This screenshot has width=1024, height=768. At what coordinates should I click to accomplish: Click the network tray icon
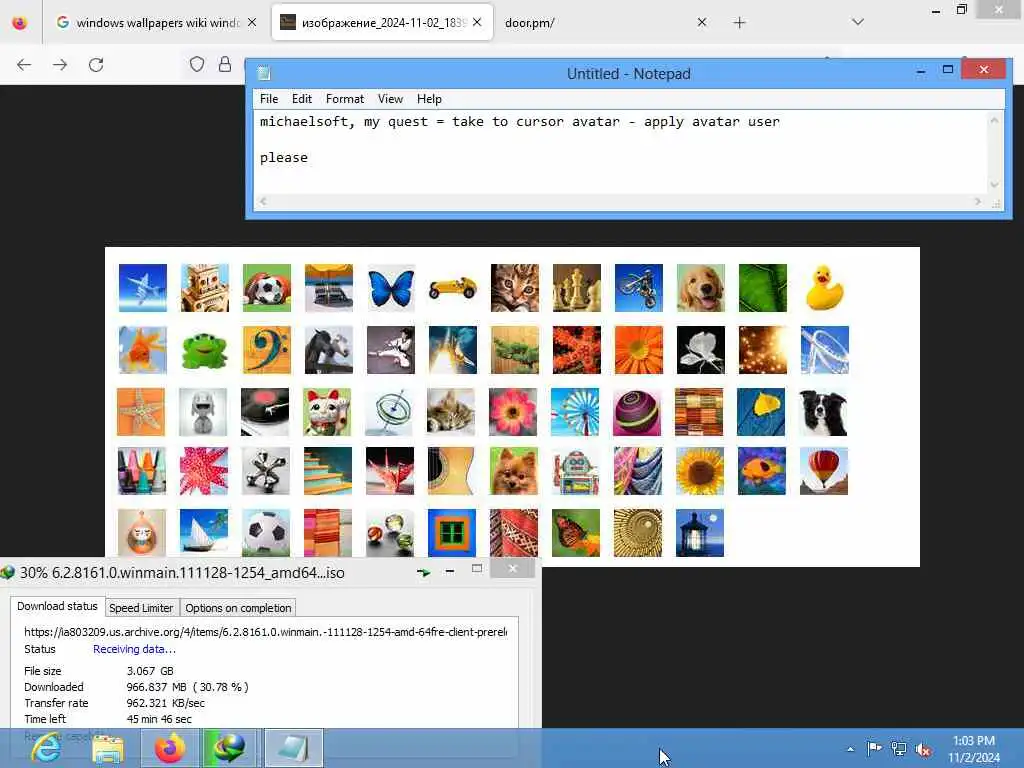point(899,749)
